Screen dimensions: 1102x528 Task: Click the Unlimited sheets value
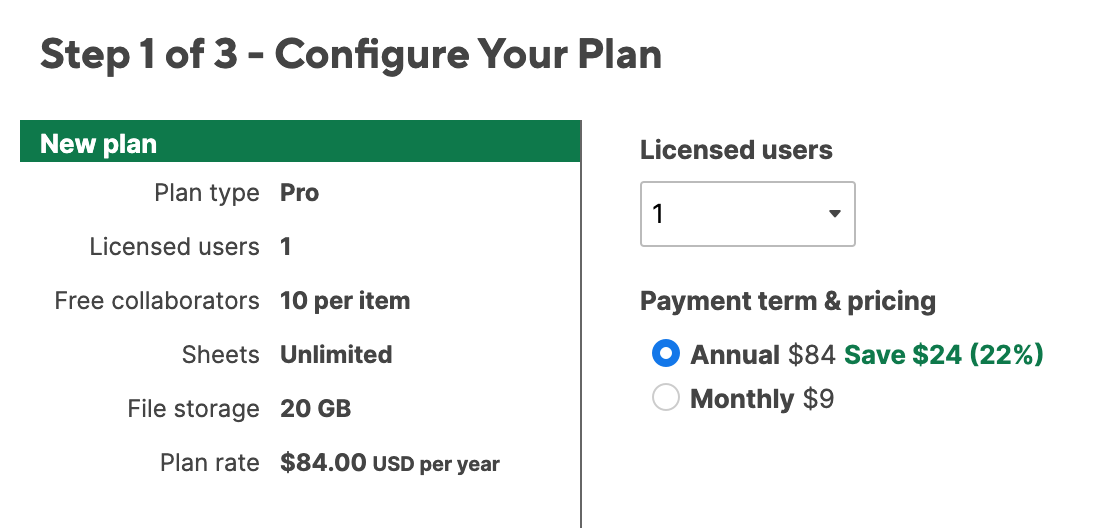click(x=336, y=355)
